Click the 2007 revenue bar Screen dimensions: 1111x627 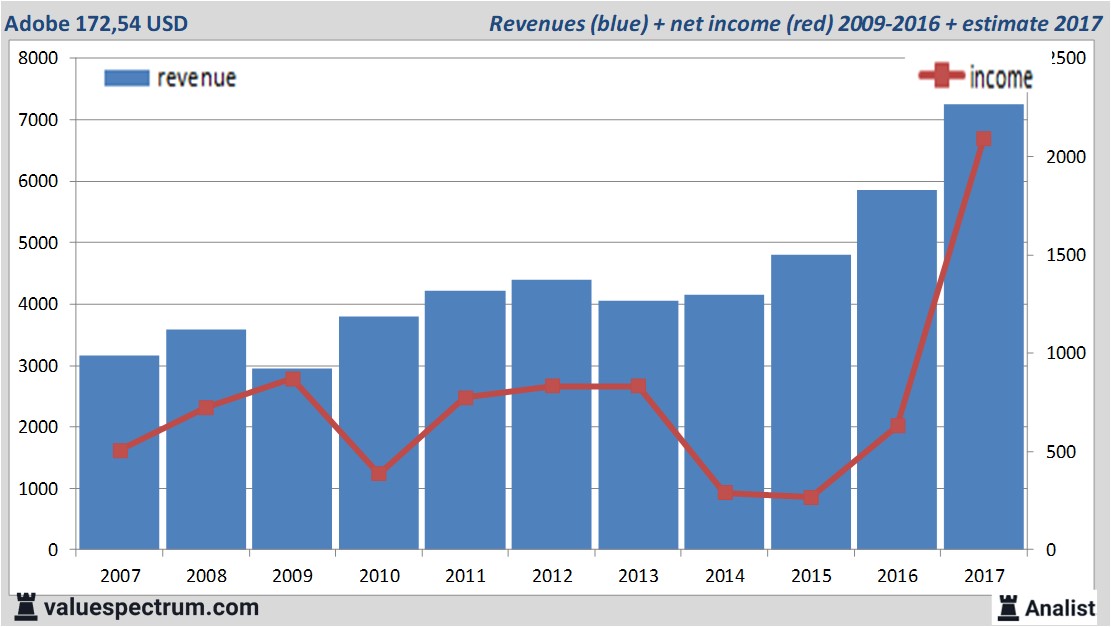[119, 452]
